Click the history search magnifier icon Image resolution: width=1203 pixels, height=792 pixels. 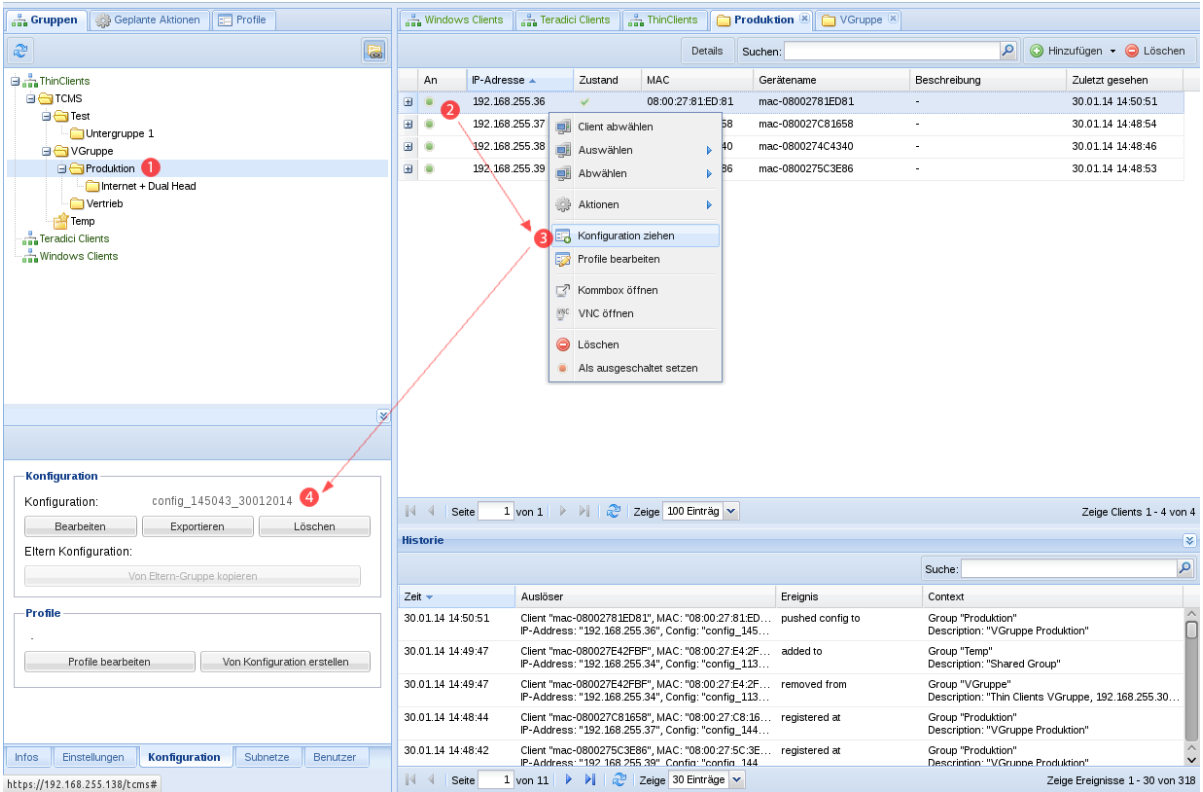[1185, 568]
